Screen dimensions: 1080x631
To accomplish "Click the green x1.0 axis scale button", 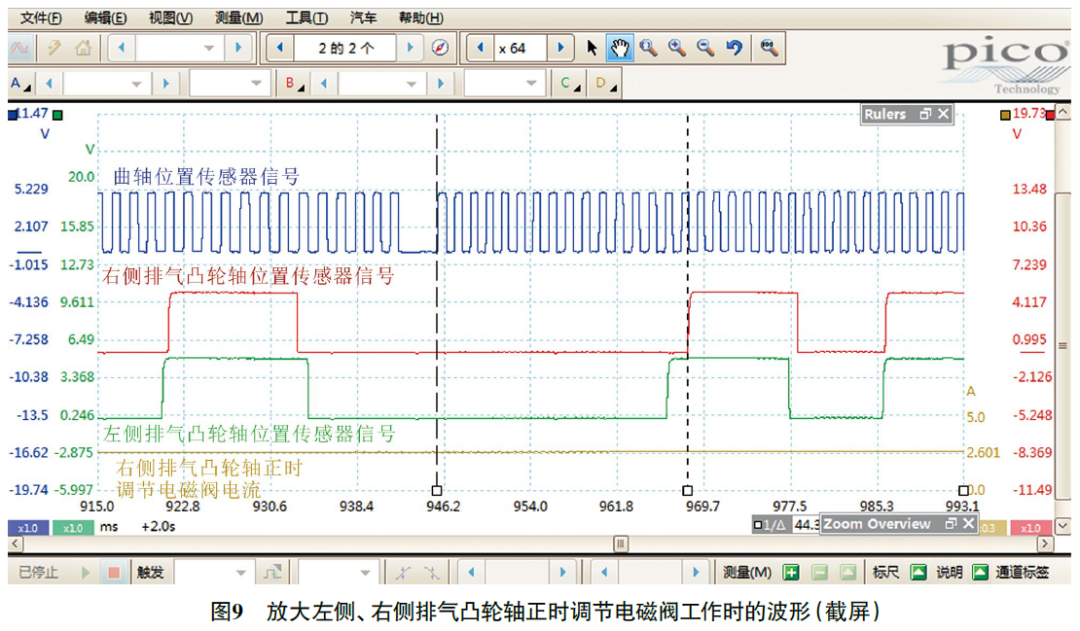I will 72,528.
